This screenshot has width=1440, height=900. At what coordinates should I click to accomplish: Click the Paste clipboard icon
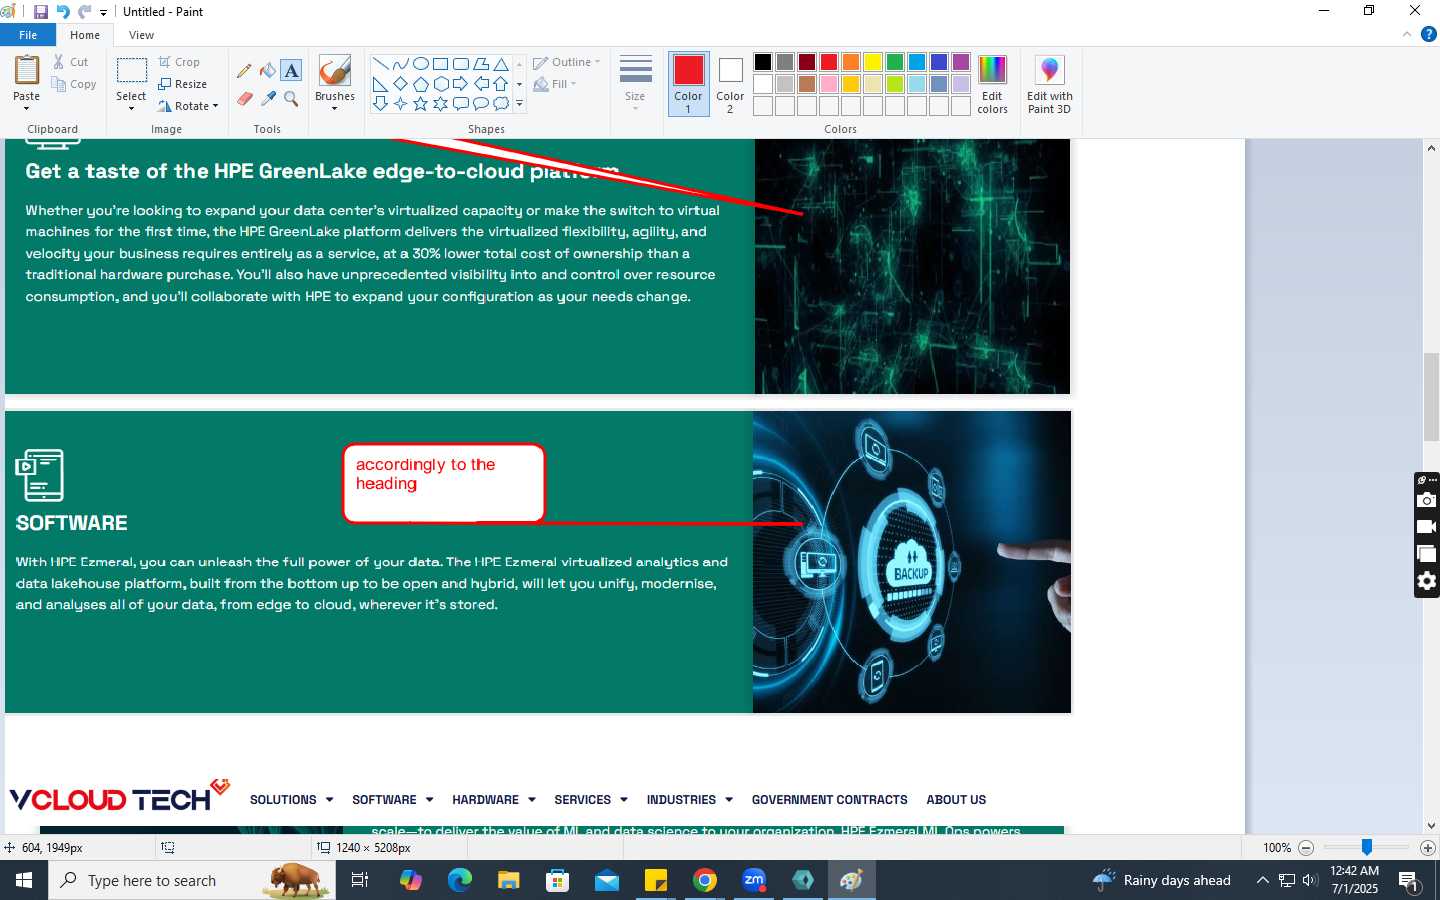pos(27,71)
